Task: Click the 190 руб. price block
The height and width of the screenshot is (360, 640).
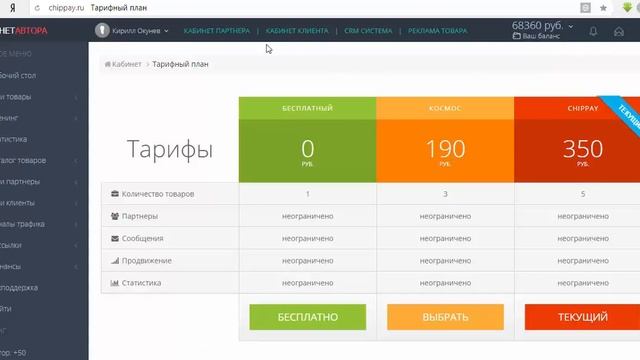Action: [x=445, y=151]
